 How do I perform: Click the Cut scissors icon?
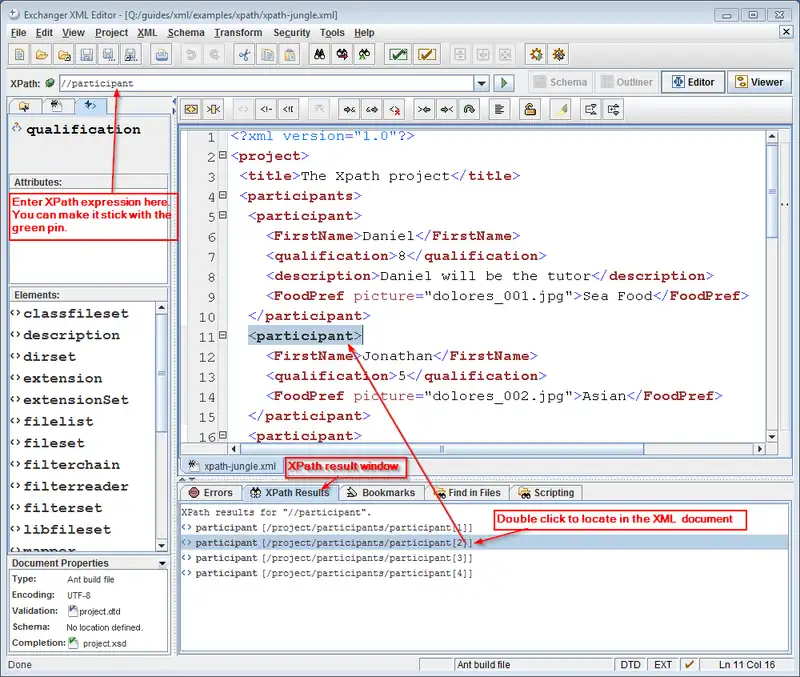(244, 54)
